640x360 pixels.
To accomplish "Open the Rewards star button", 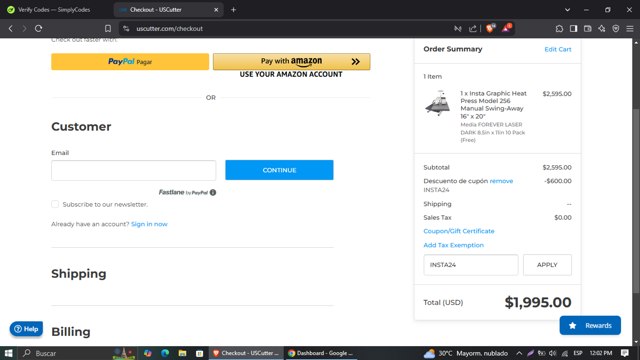I will [590, 325].
